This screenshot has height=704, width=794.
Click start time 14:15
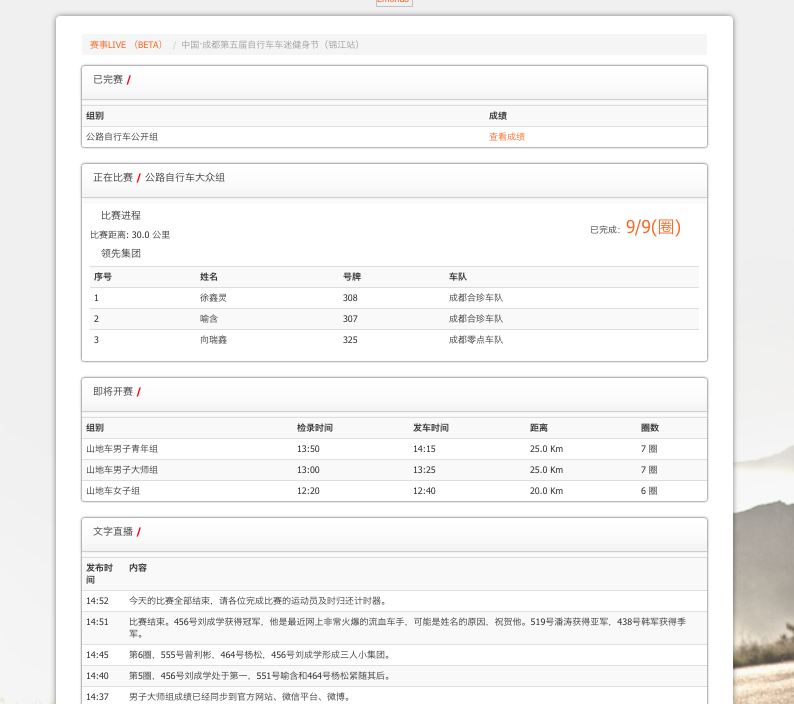(424, 449)
